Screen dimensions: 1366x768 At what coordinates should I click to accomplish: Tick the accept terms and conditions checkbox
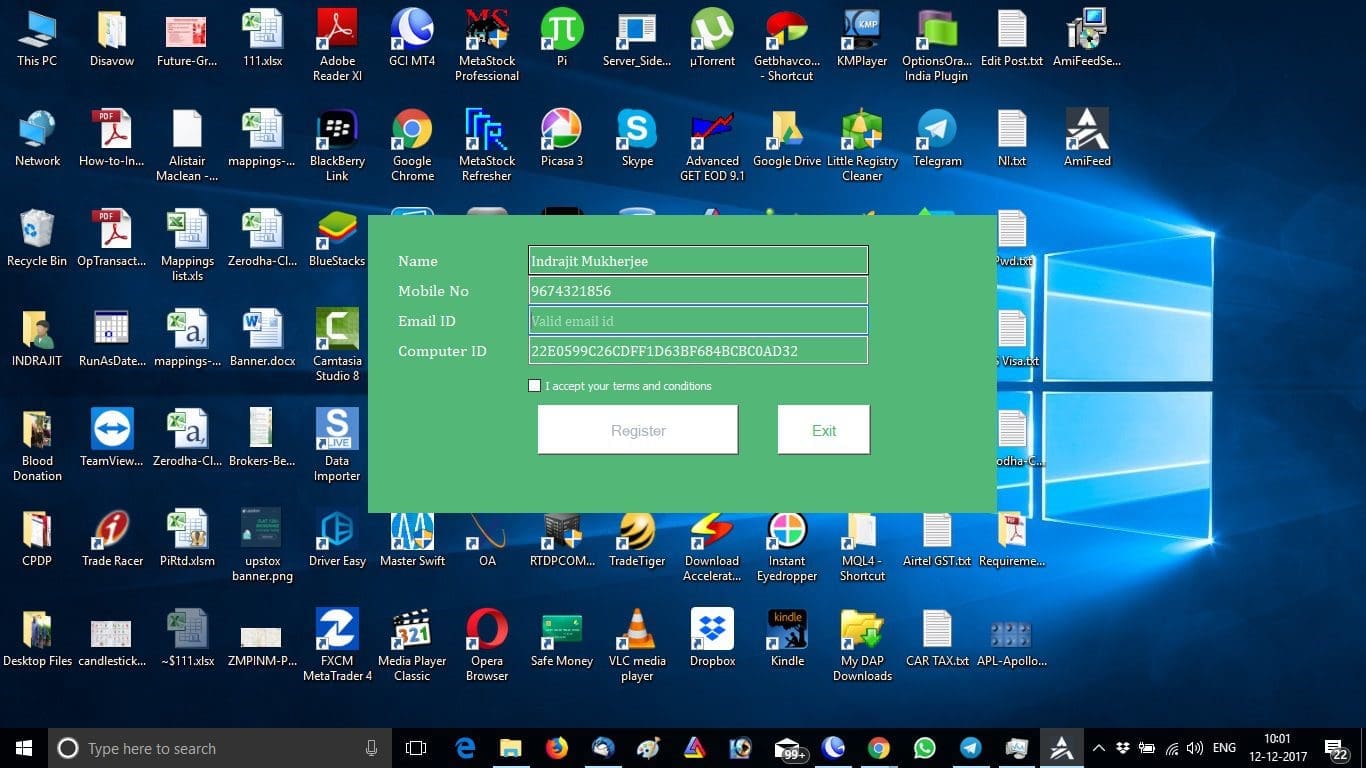coord(534,386)
